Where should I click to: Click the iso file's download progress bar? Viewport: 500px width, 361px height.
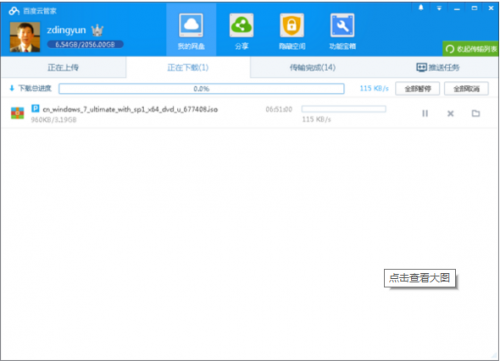344,109
